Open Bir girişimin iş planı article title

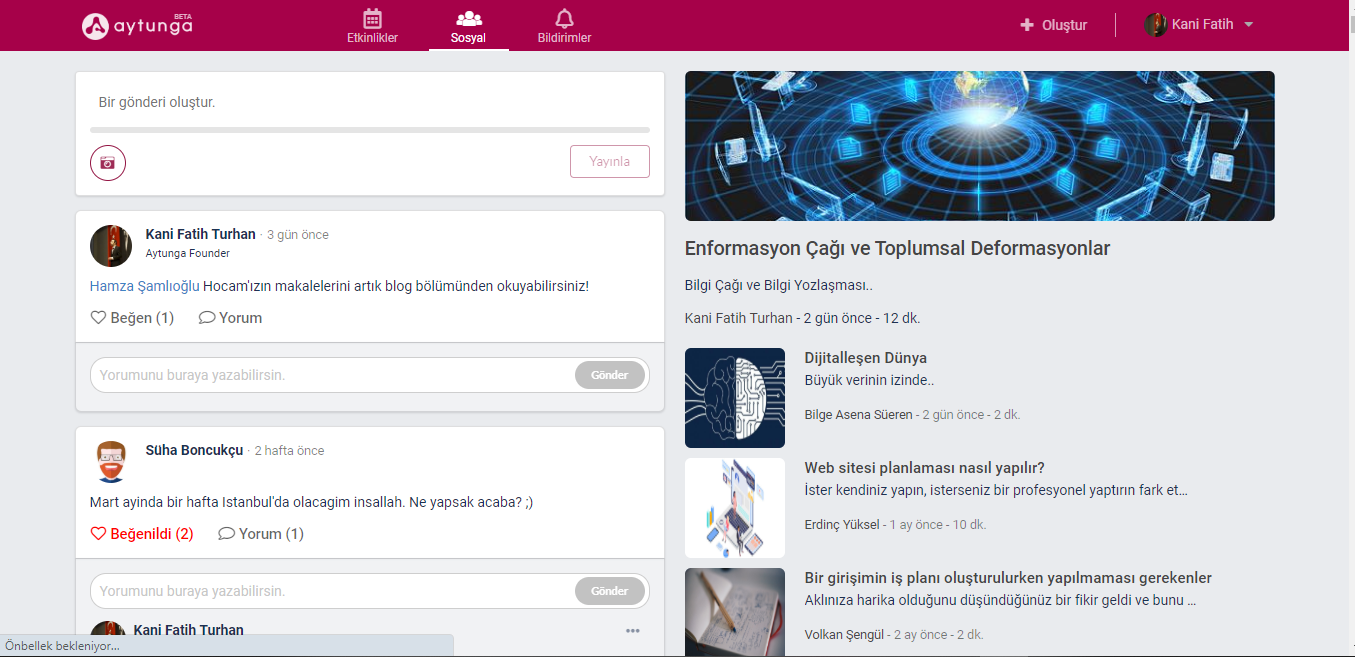coord(1008,578)
